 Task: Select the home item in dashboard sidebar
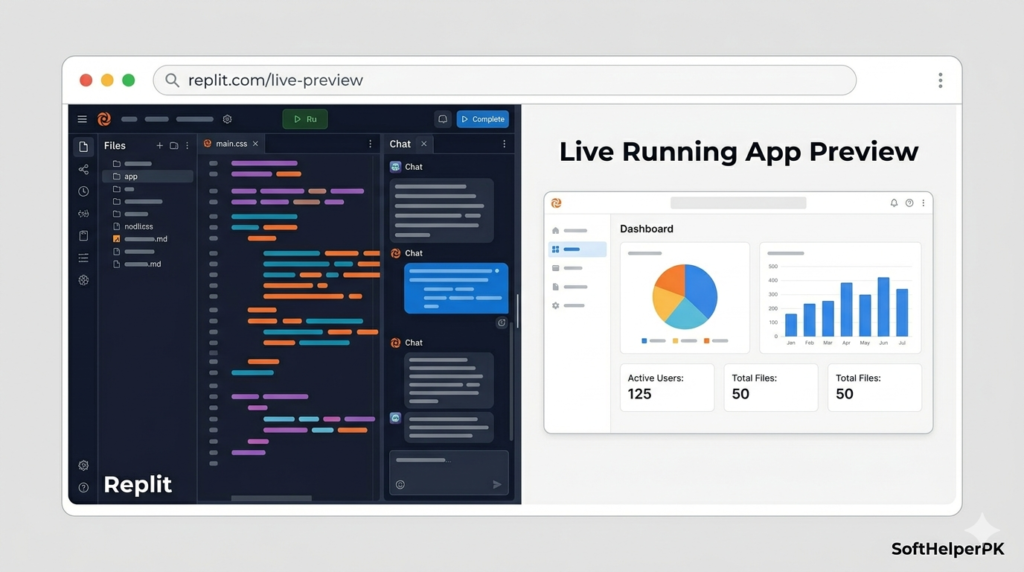click(x=570, y=230)
